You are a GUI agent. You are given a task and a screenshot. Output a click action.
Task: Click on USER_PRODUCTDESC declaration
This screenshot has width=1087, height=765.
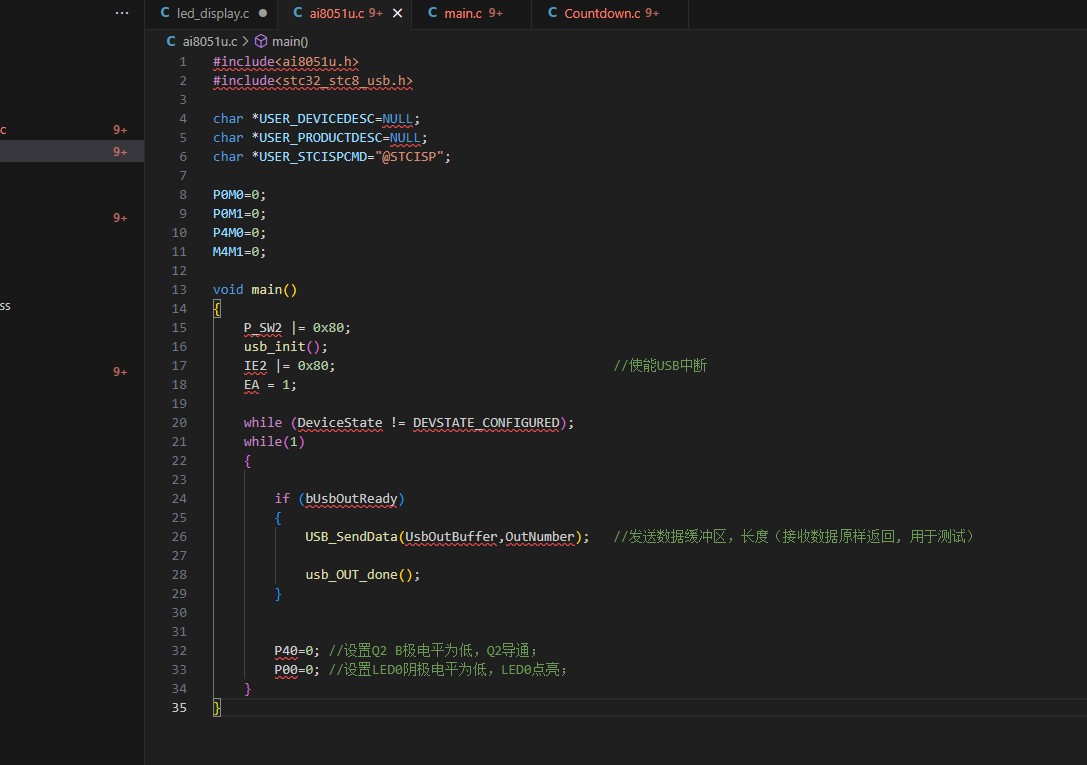320,138
